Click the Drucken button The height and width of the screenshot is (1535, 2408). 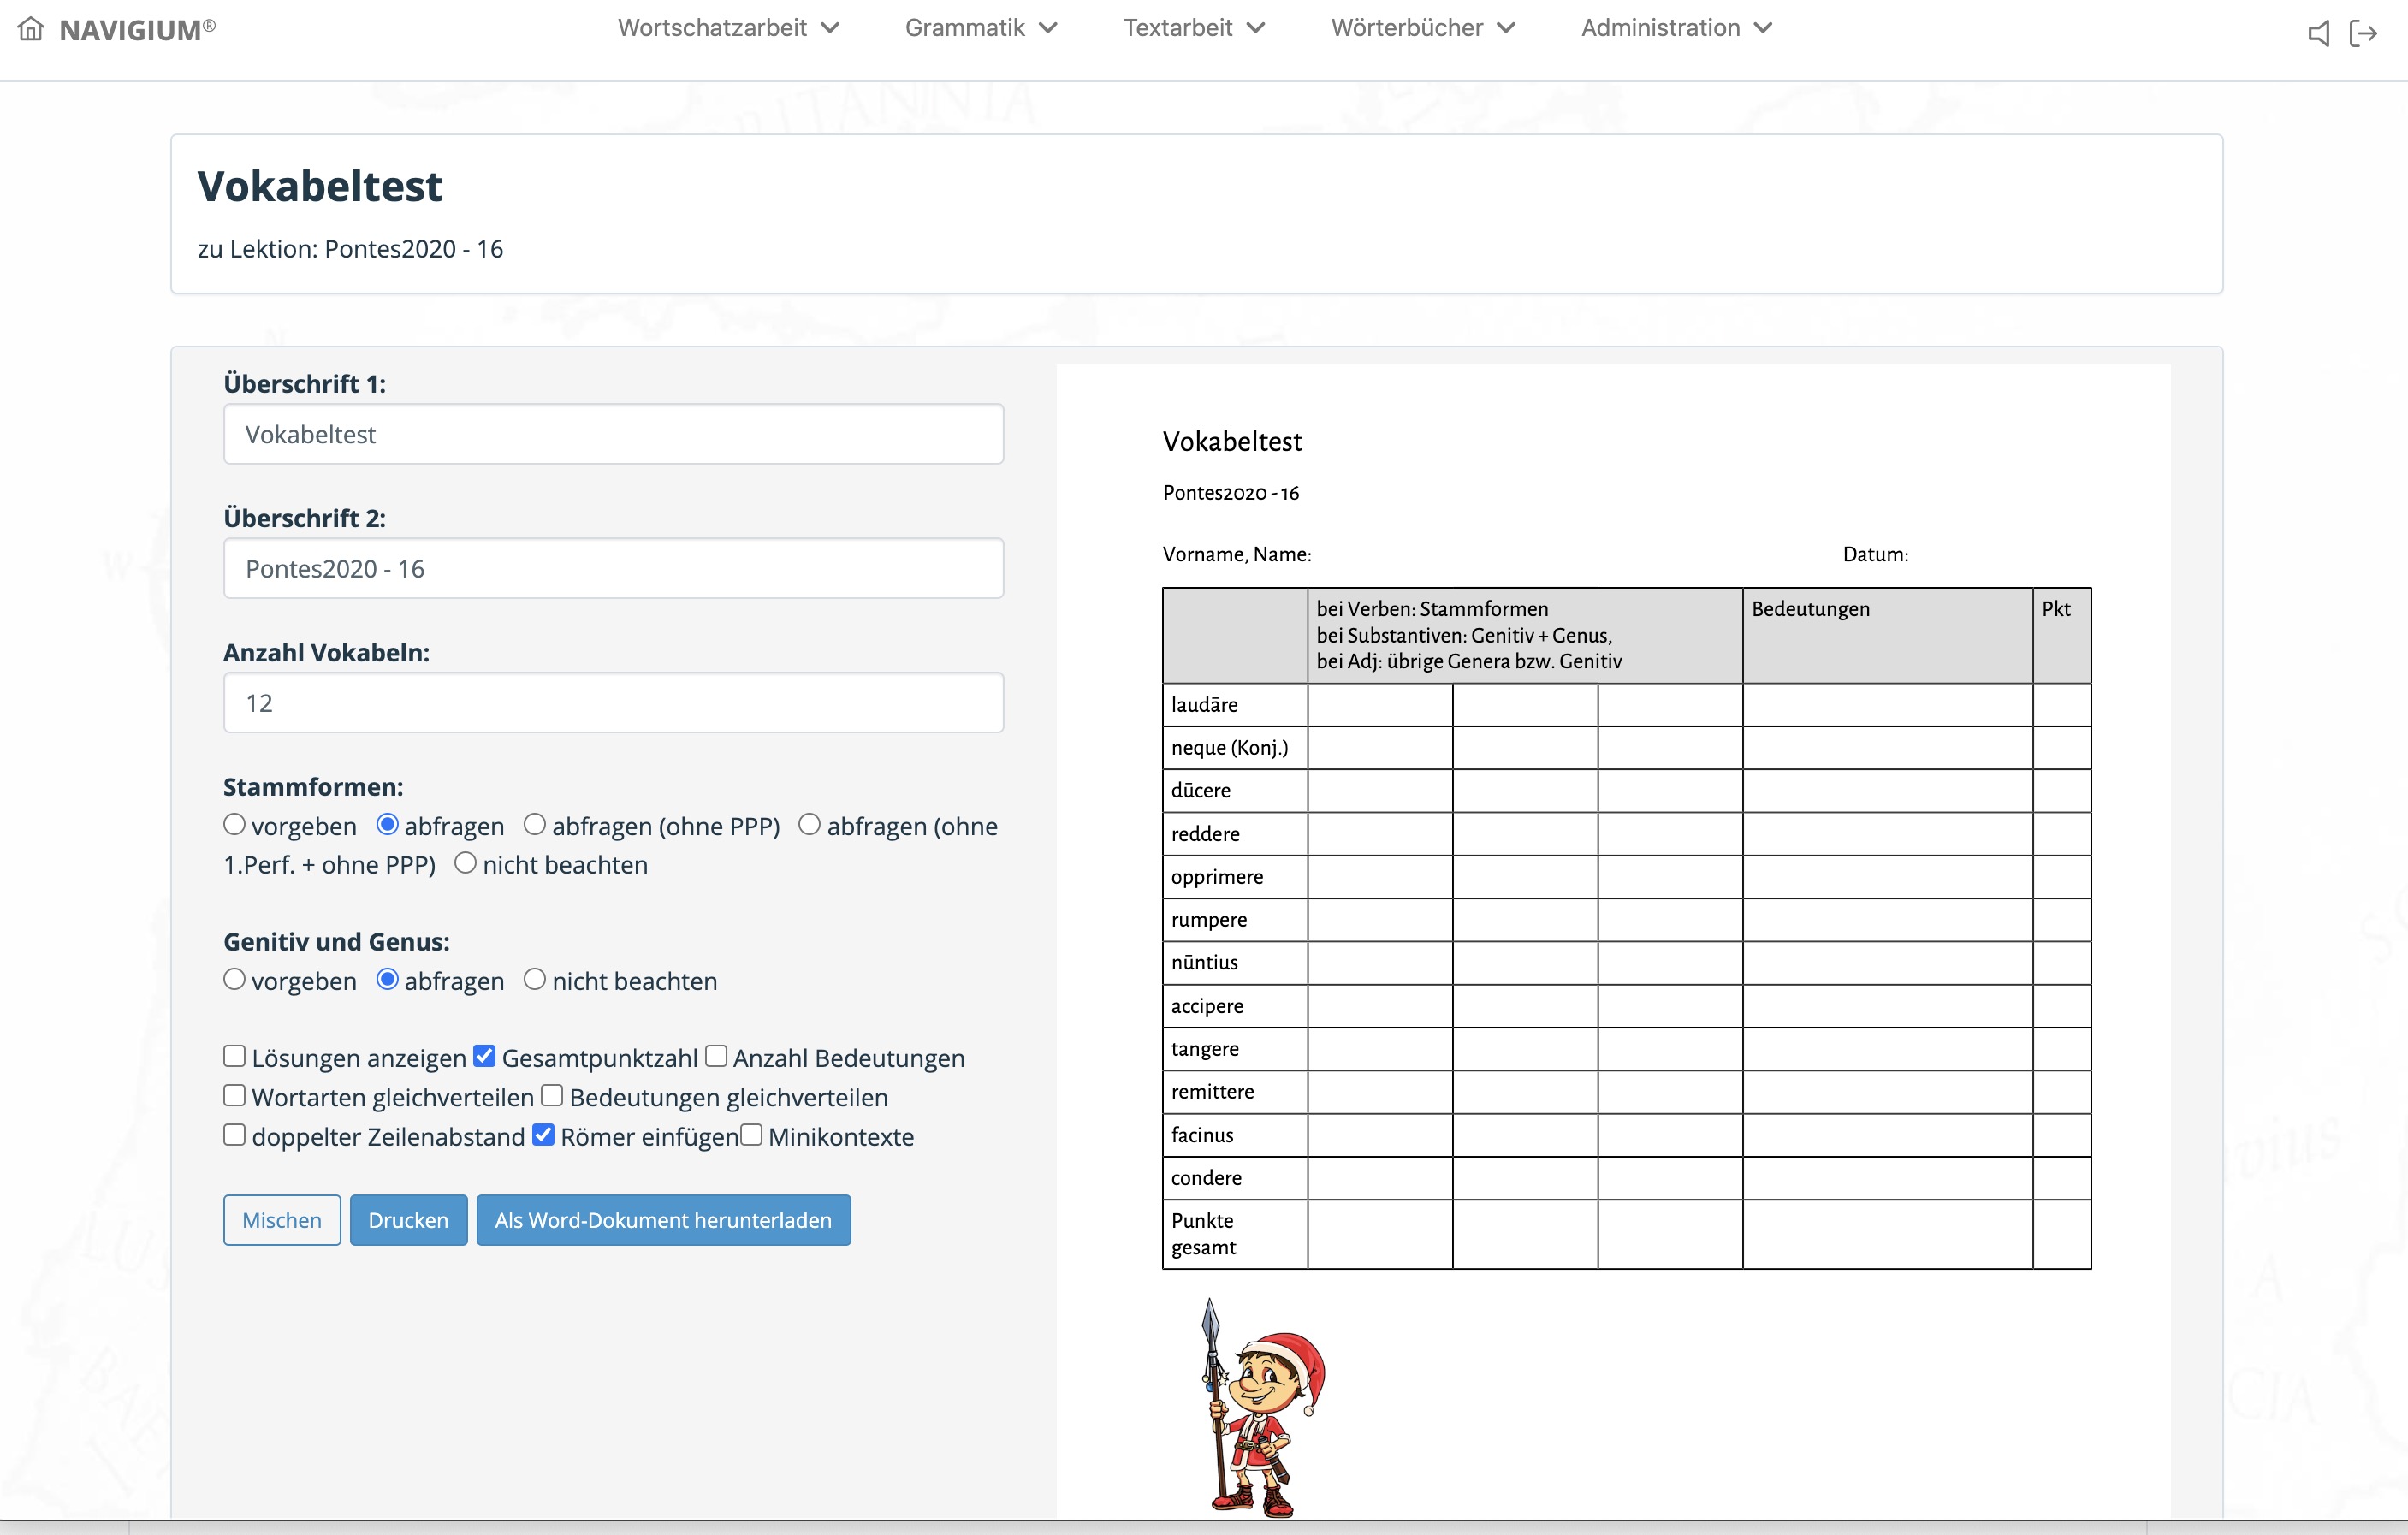(x=408, y=1220)
